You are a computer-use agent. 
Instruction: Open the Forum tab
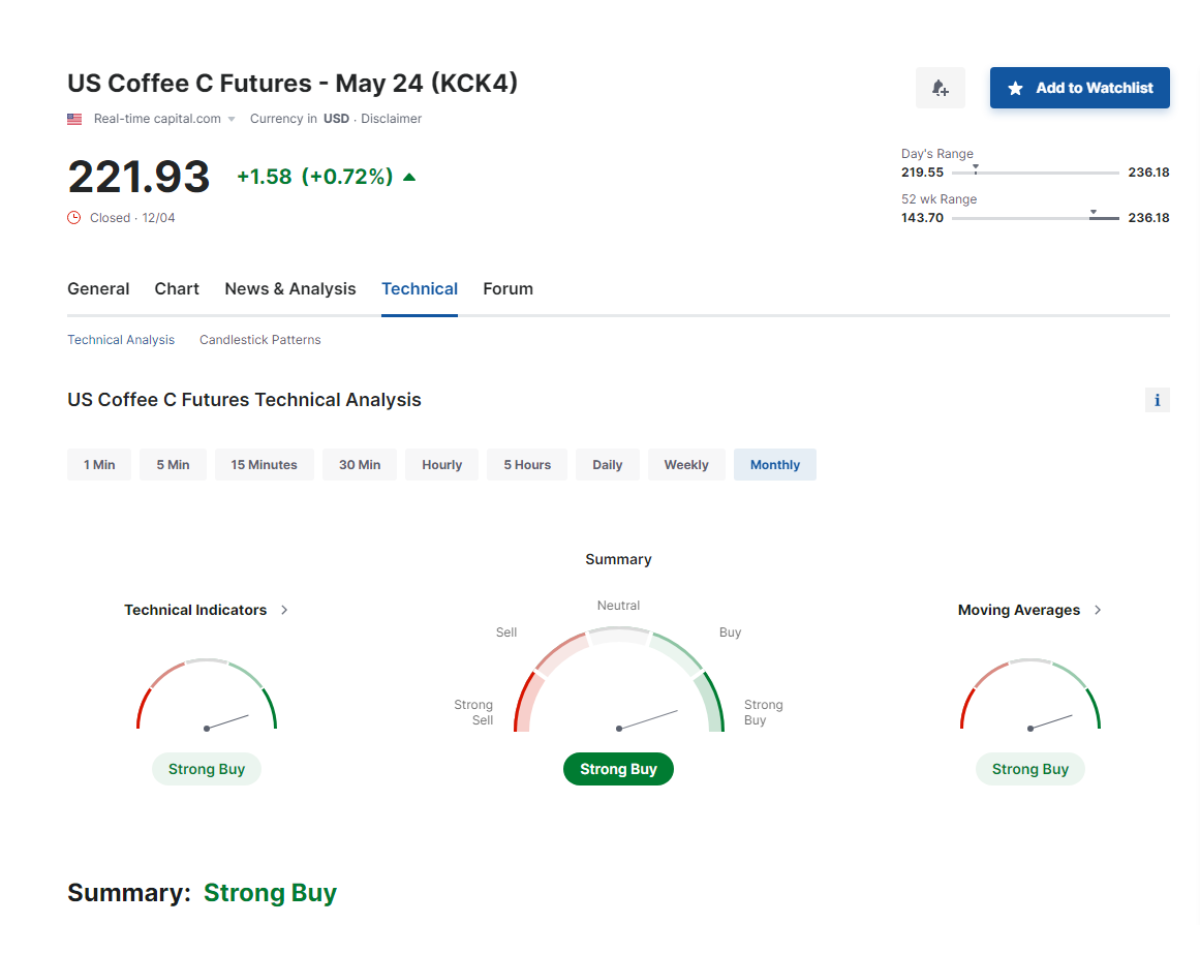point(508,289)
